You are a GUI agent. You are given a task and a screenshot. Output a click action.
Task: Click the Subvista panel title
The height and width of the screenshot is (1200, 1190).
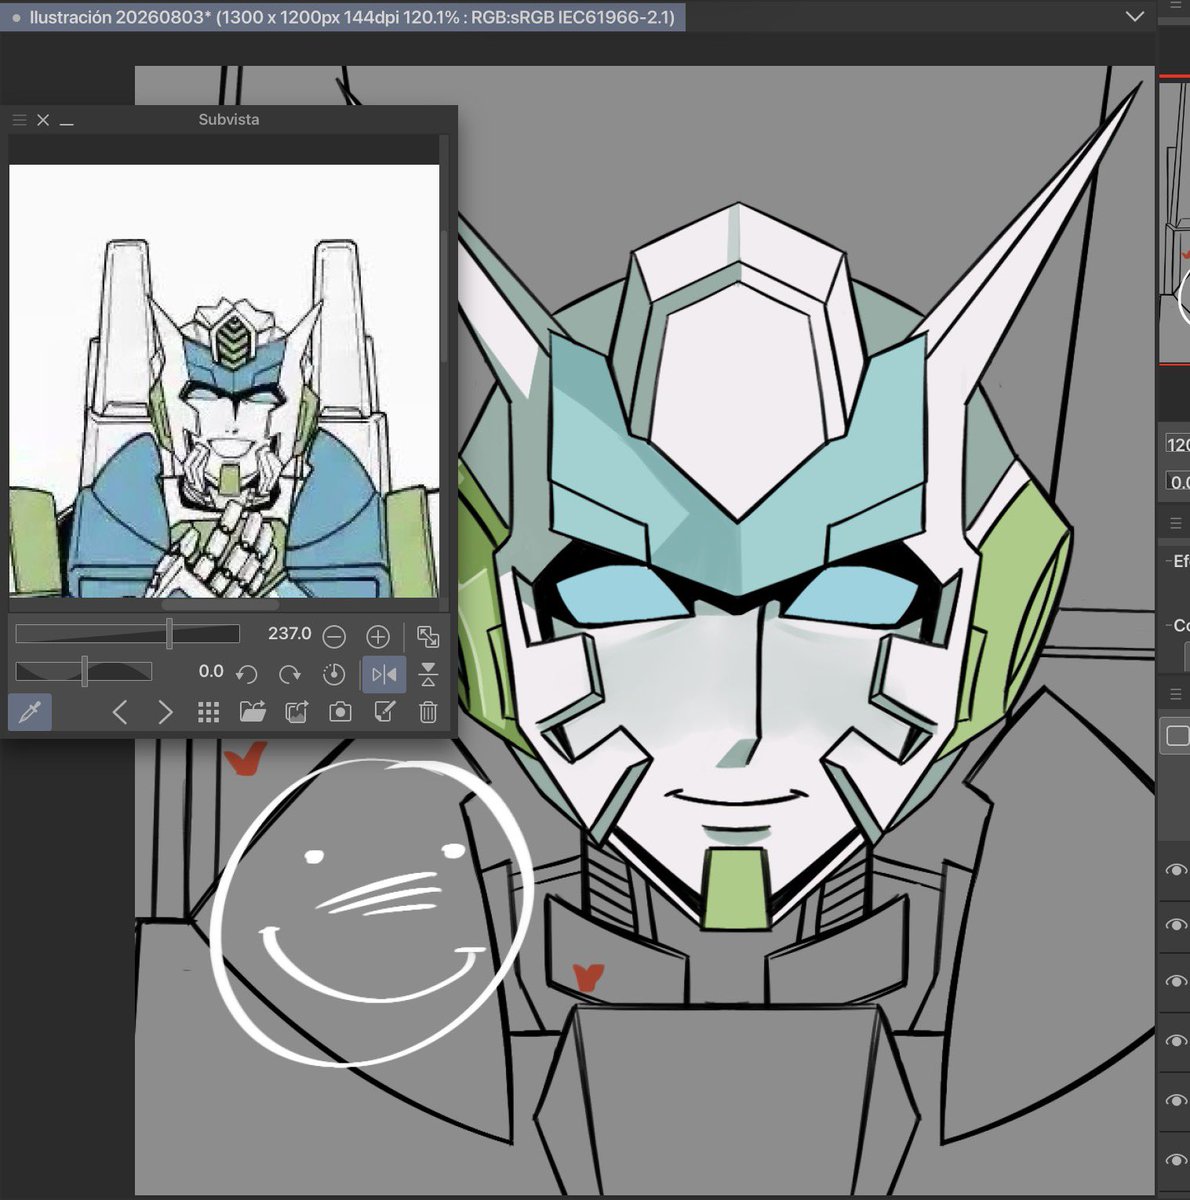229,119
